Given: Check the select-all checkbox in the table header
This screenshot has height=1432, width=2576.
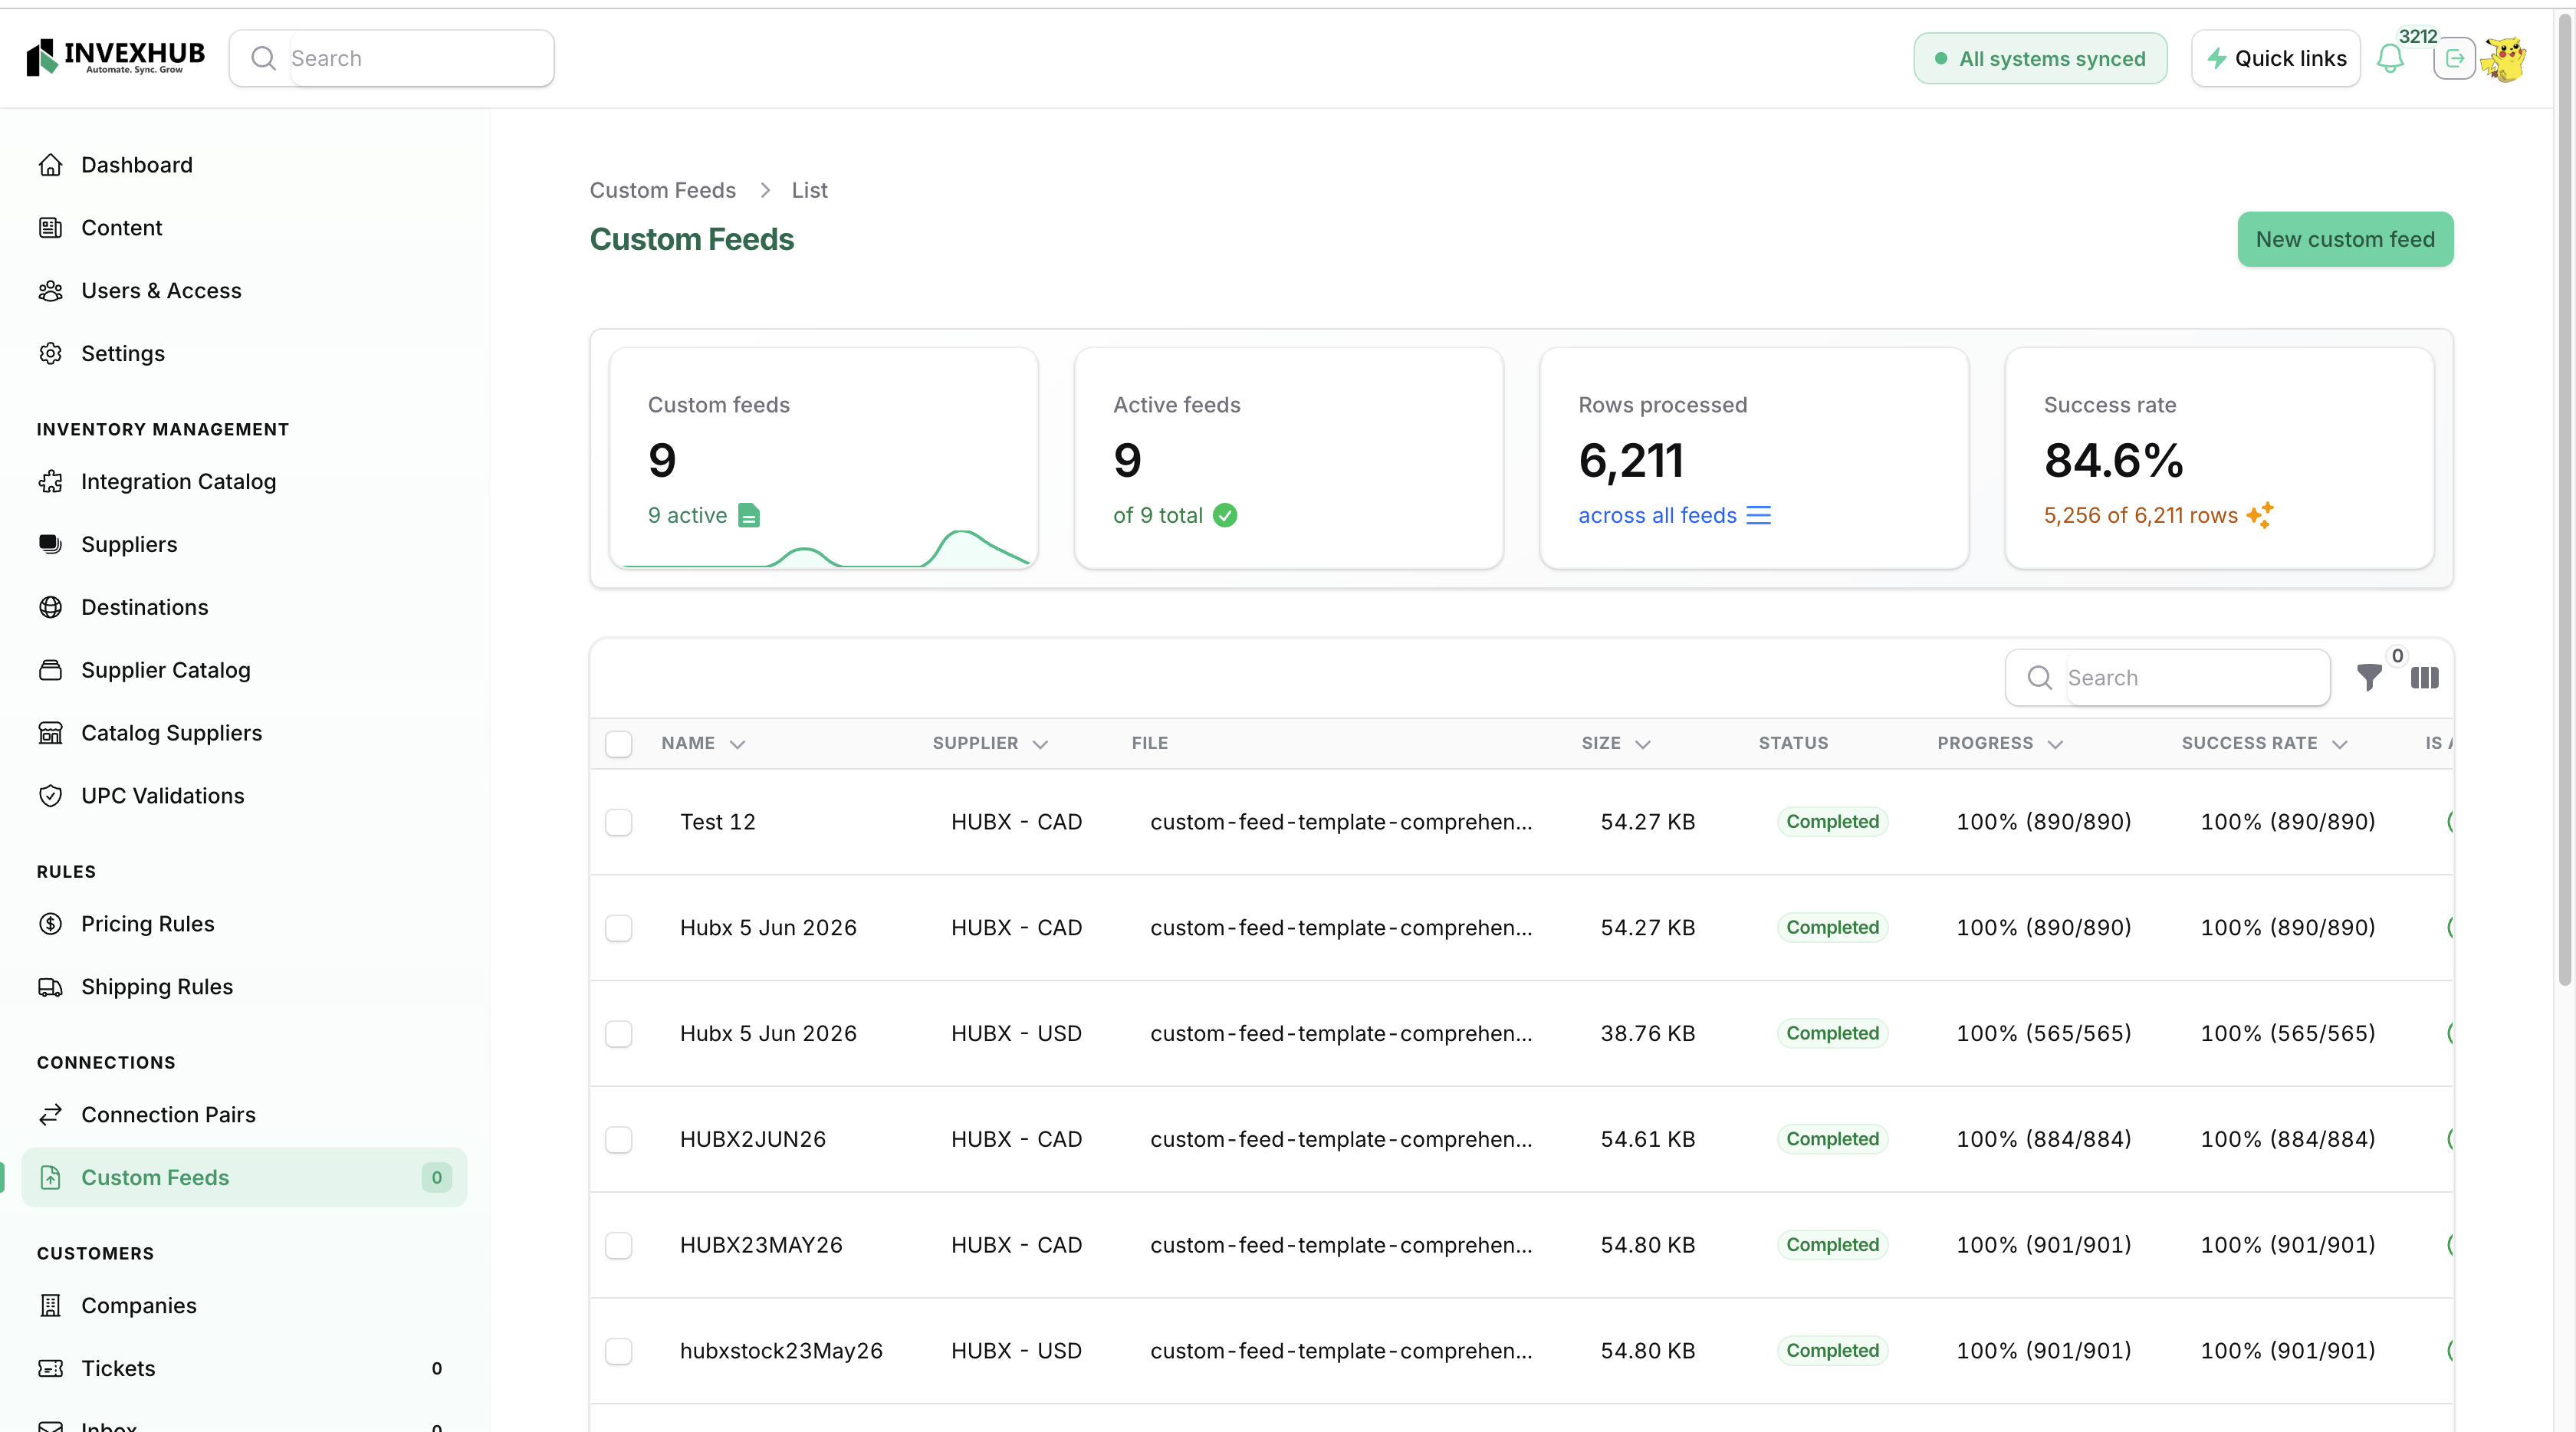Looking at the screenshot, I should pos(619,744).
